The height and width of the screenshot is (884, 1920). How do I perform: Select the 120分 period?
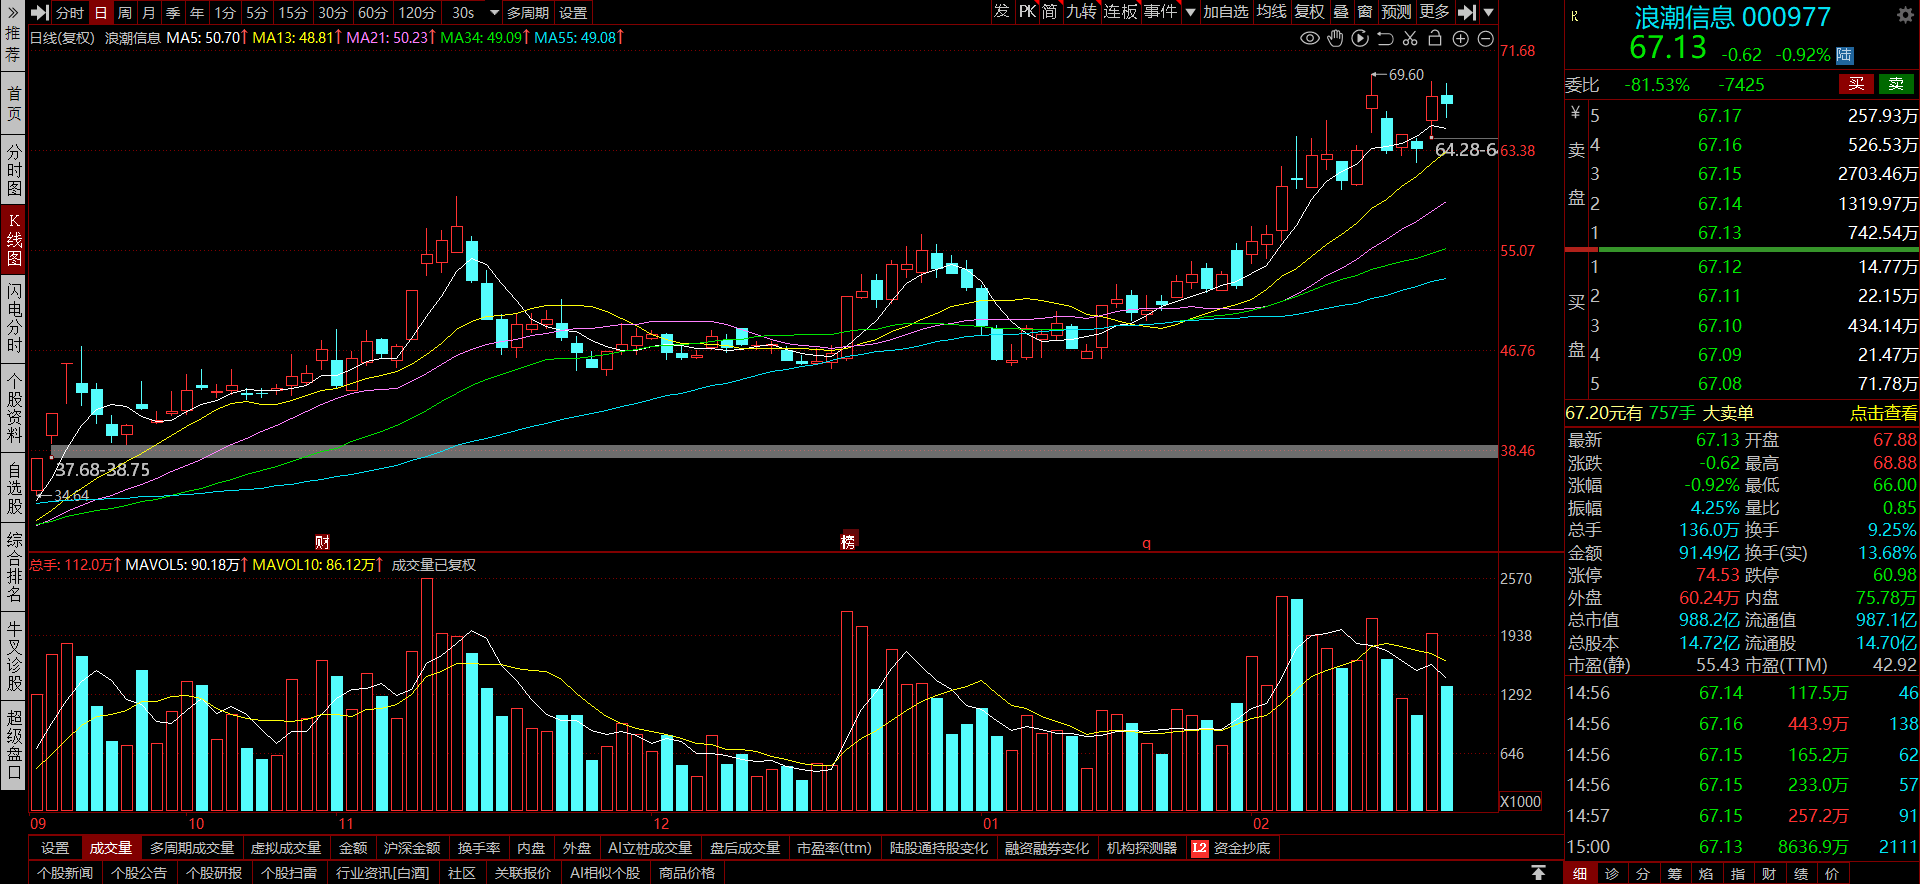[x=417, y=13]
